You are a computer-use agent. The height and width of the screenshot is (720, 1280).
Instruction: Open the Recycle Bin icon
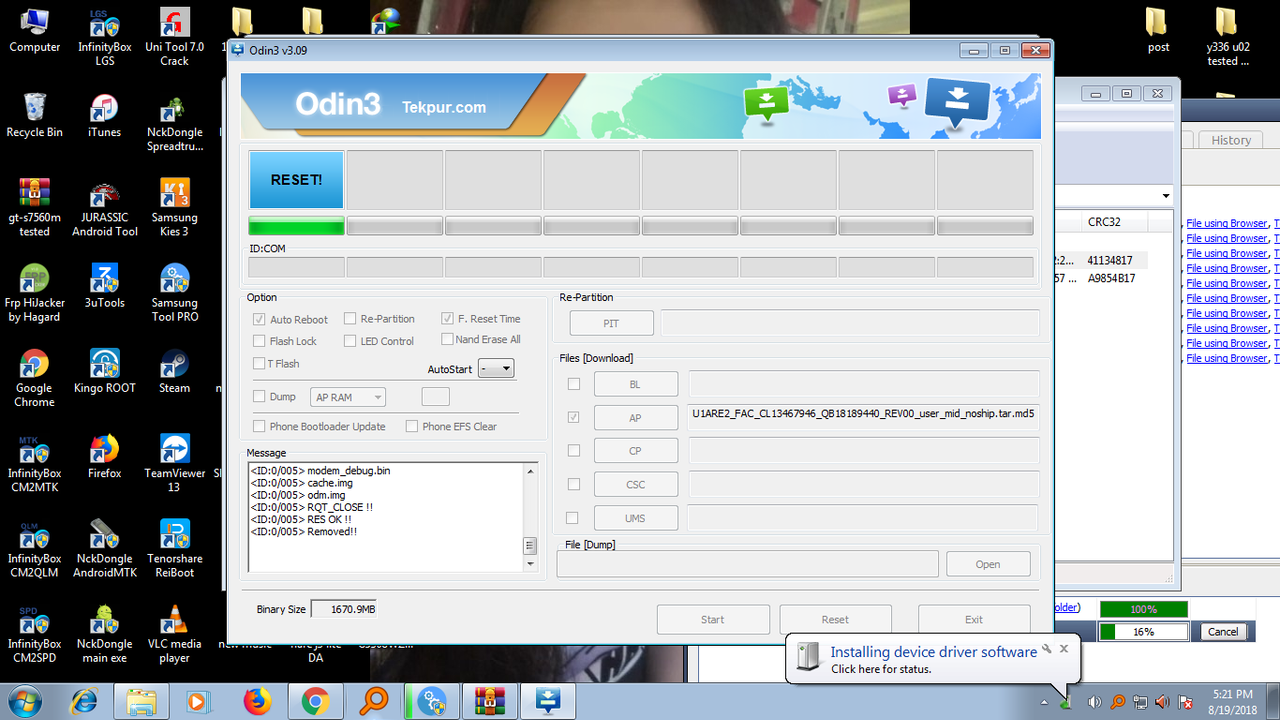[x=34, y=115]
